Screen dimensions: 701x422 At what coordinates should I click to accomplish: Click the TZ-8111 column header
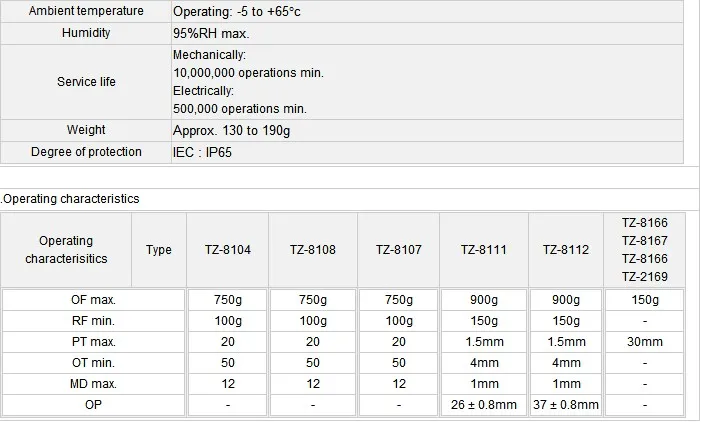[x=483, y=250]
